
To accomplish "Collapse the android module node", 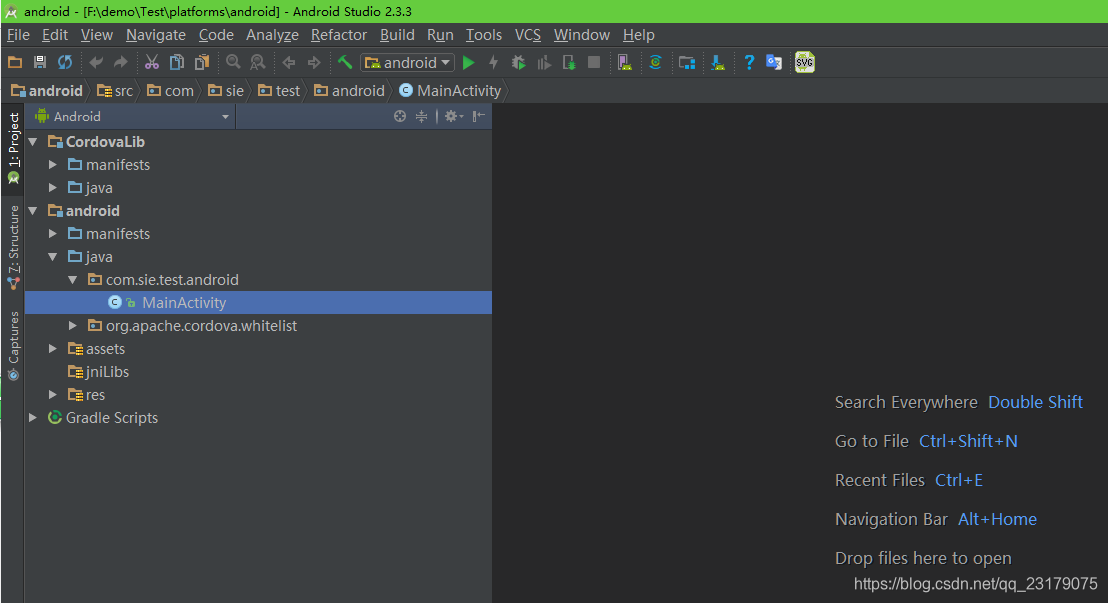I will point(33,211).
